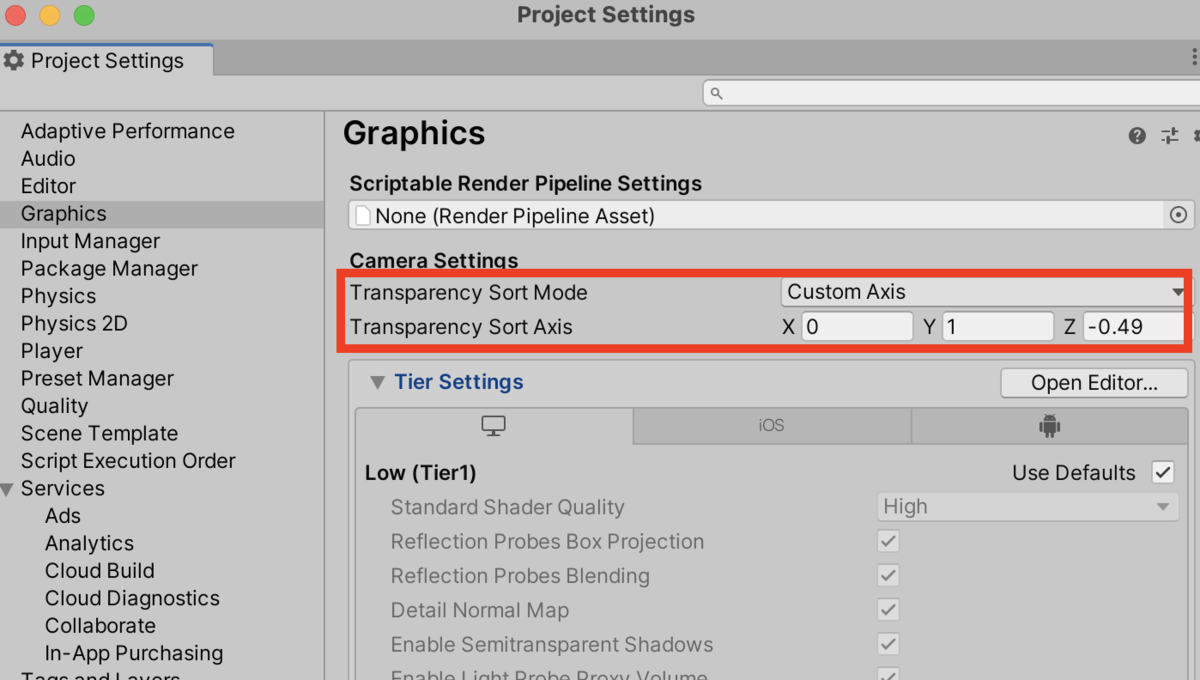Select the Project Settings window tab

tap(106, 60)
